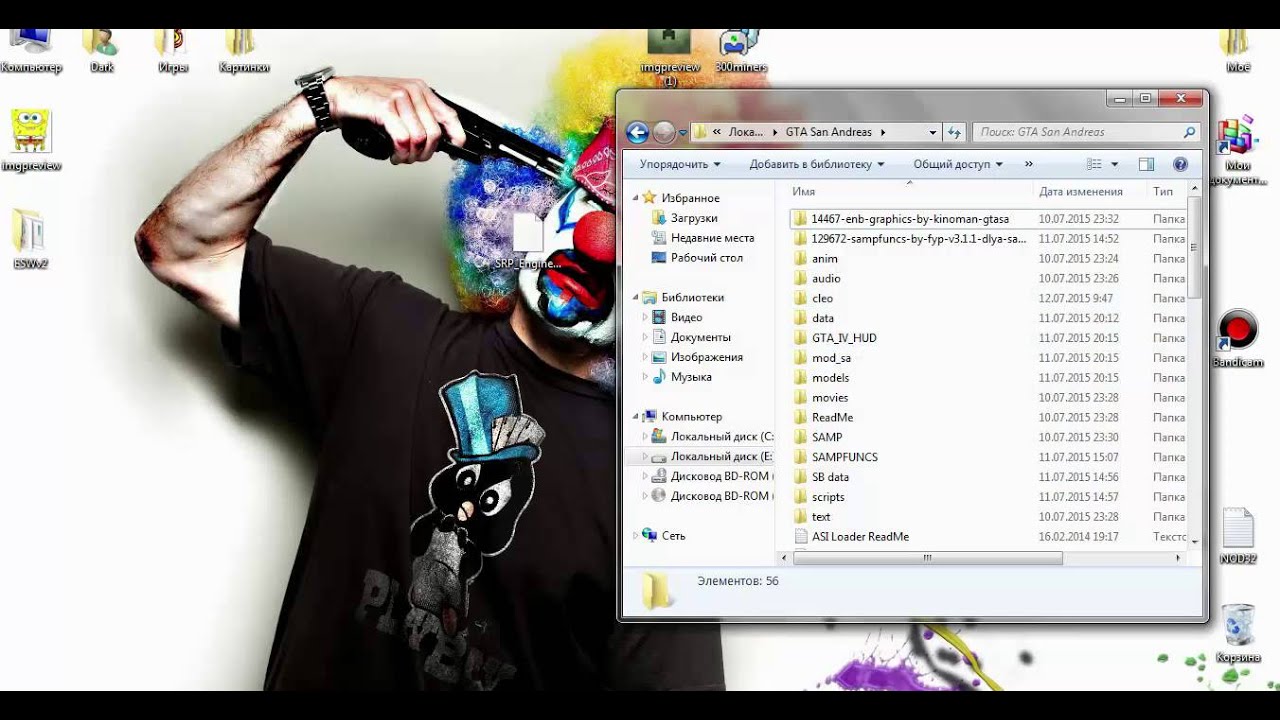Open the Игры folder on desktop
The height and width of the screenshot is (720, 1280).
[173, 50]
